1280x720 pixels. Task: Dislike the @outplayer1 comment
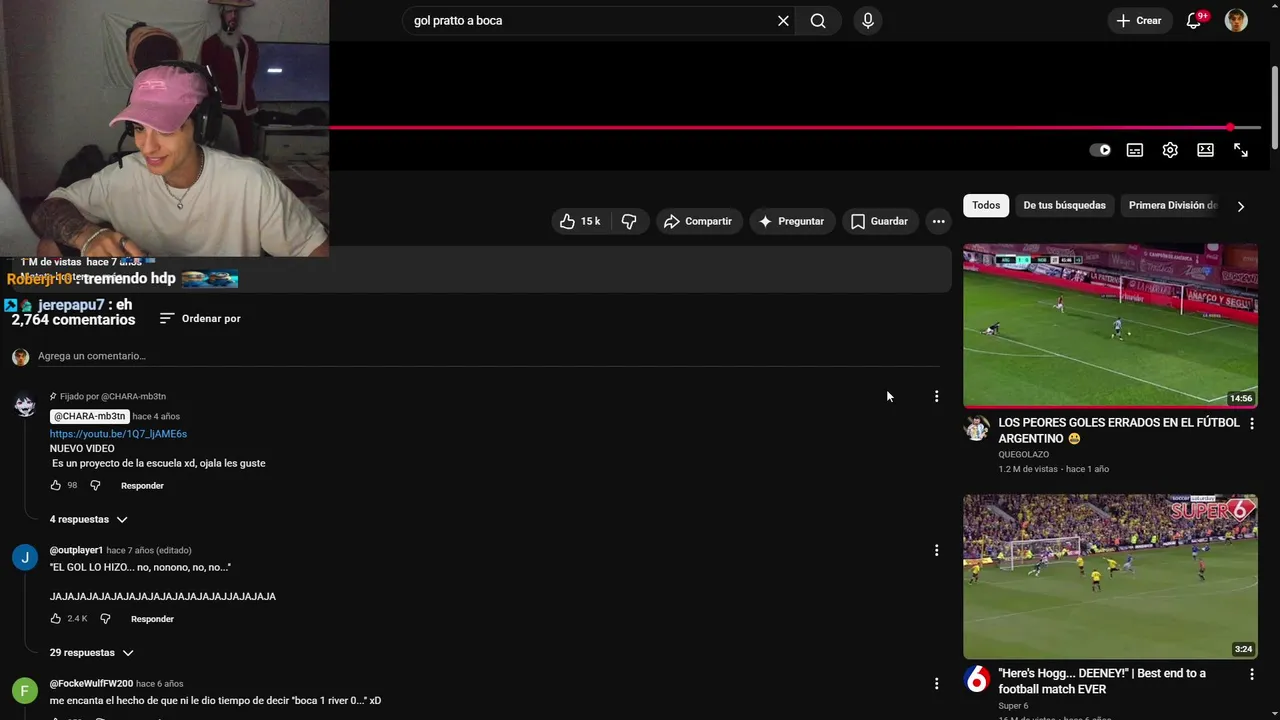(105, 618)
